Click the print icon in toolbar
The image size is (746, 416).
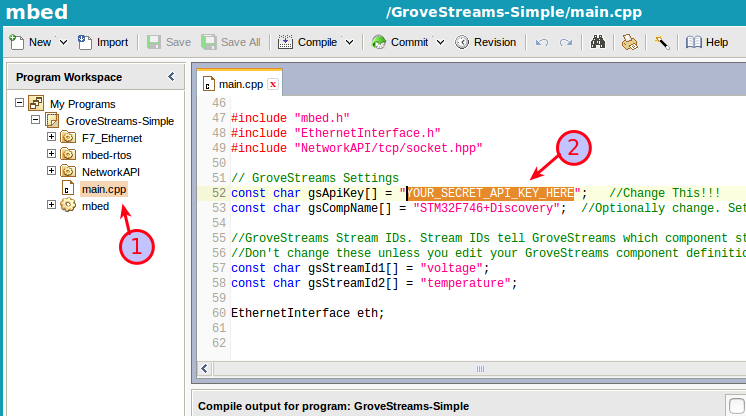click(x=629, y=42)
